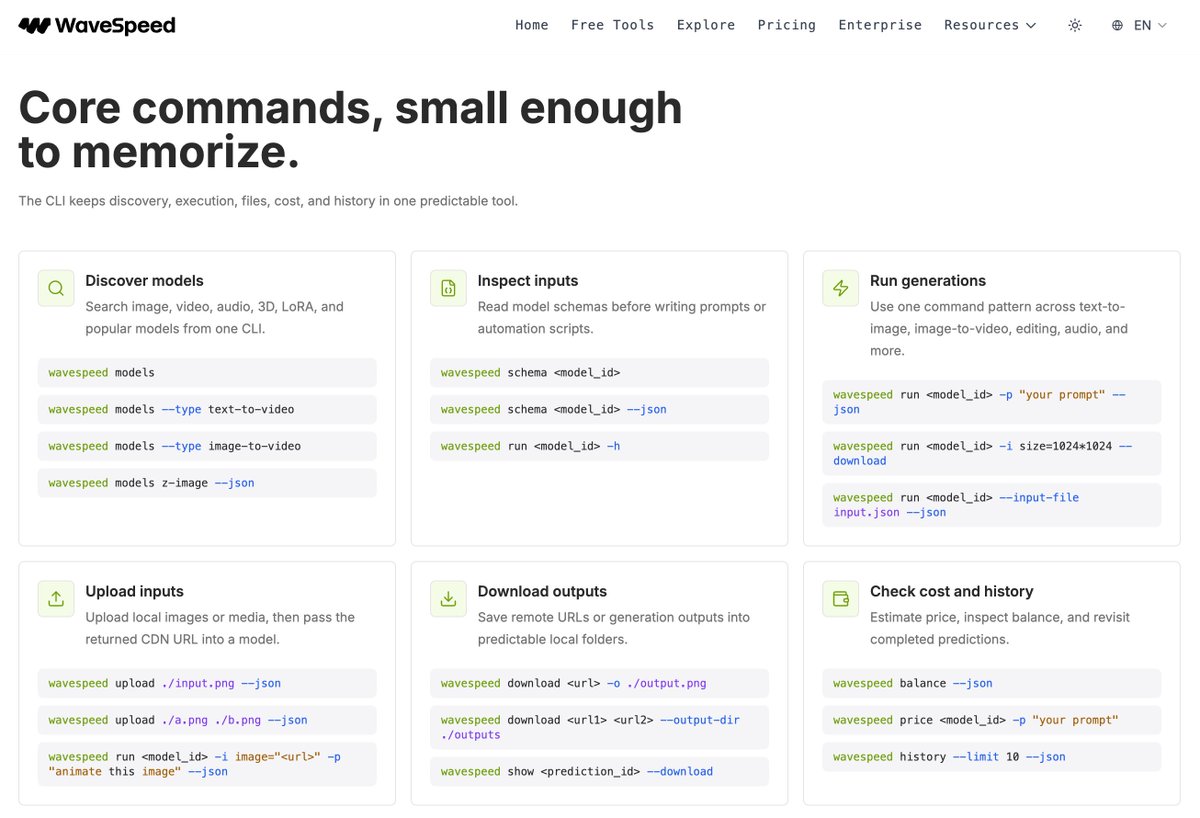
Task: Click Download outputs description about local folders
Action: pos(613,628)
